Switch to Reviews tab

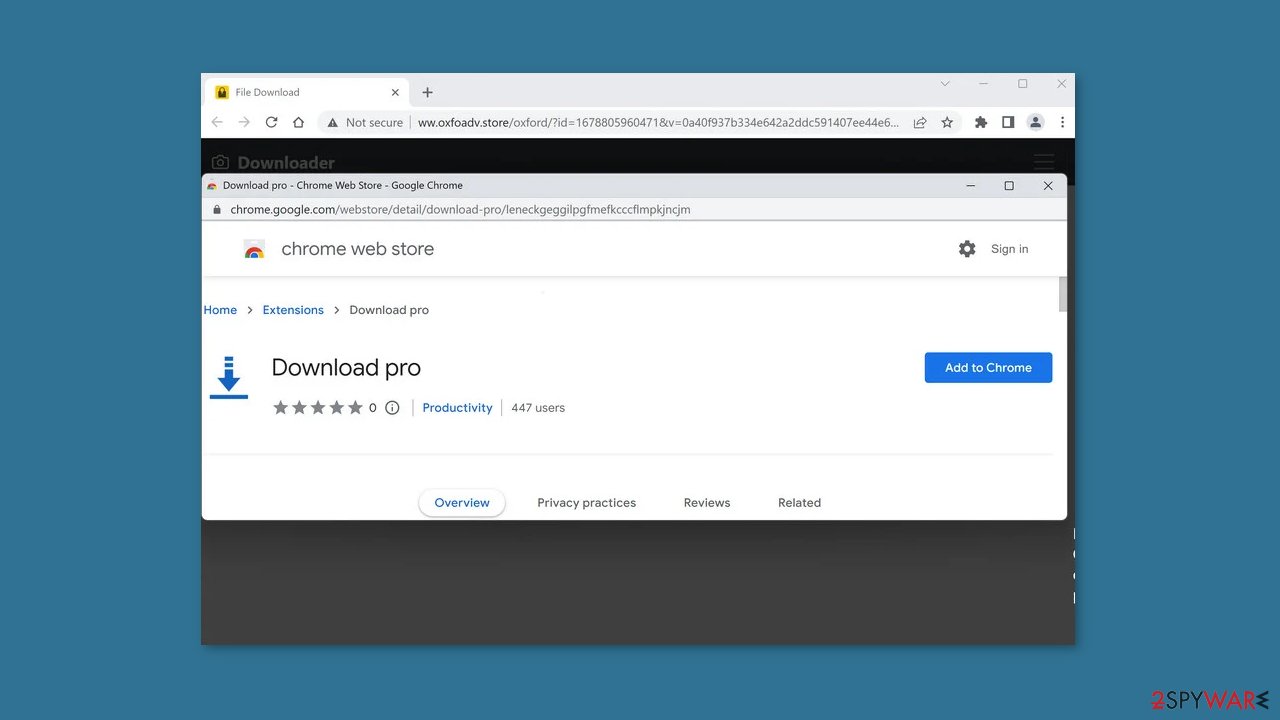point(707,503)
